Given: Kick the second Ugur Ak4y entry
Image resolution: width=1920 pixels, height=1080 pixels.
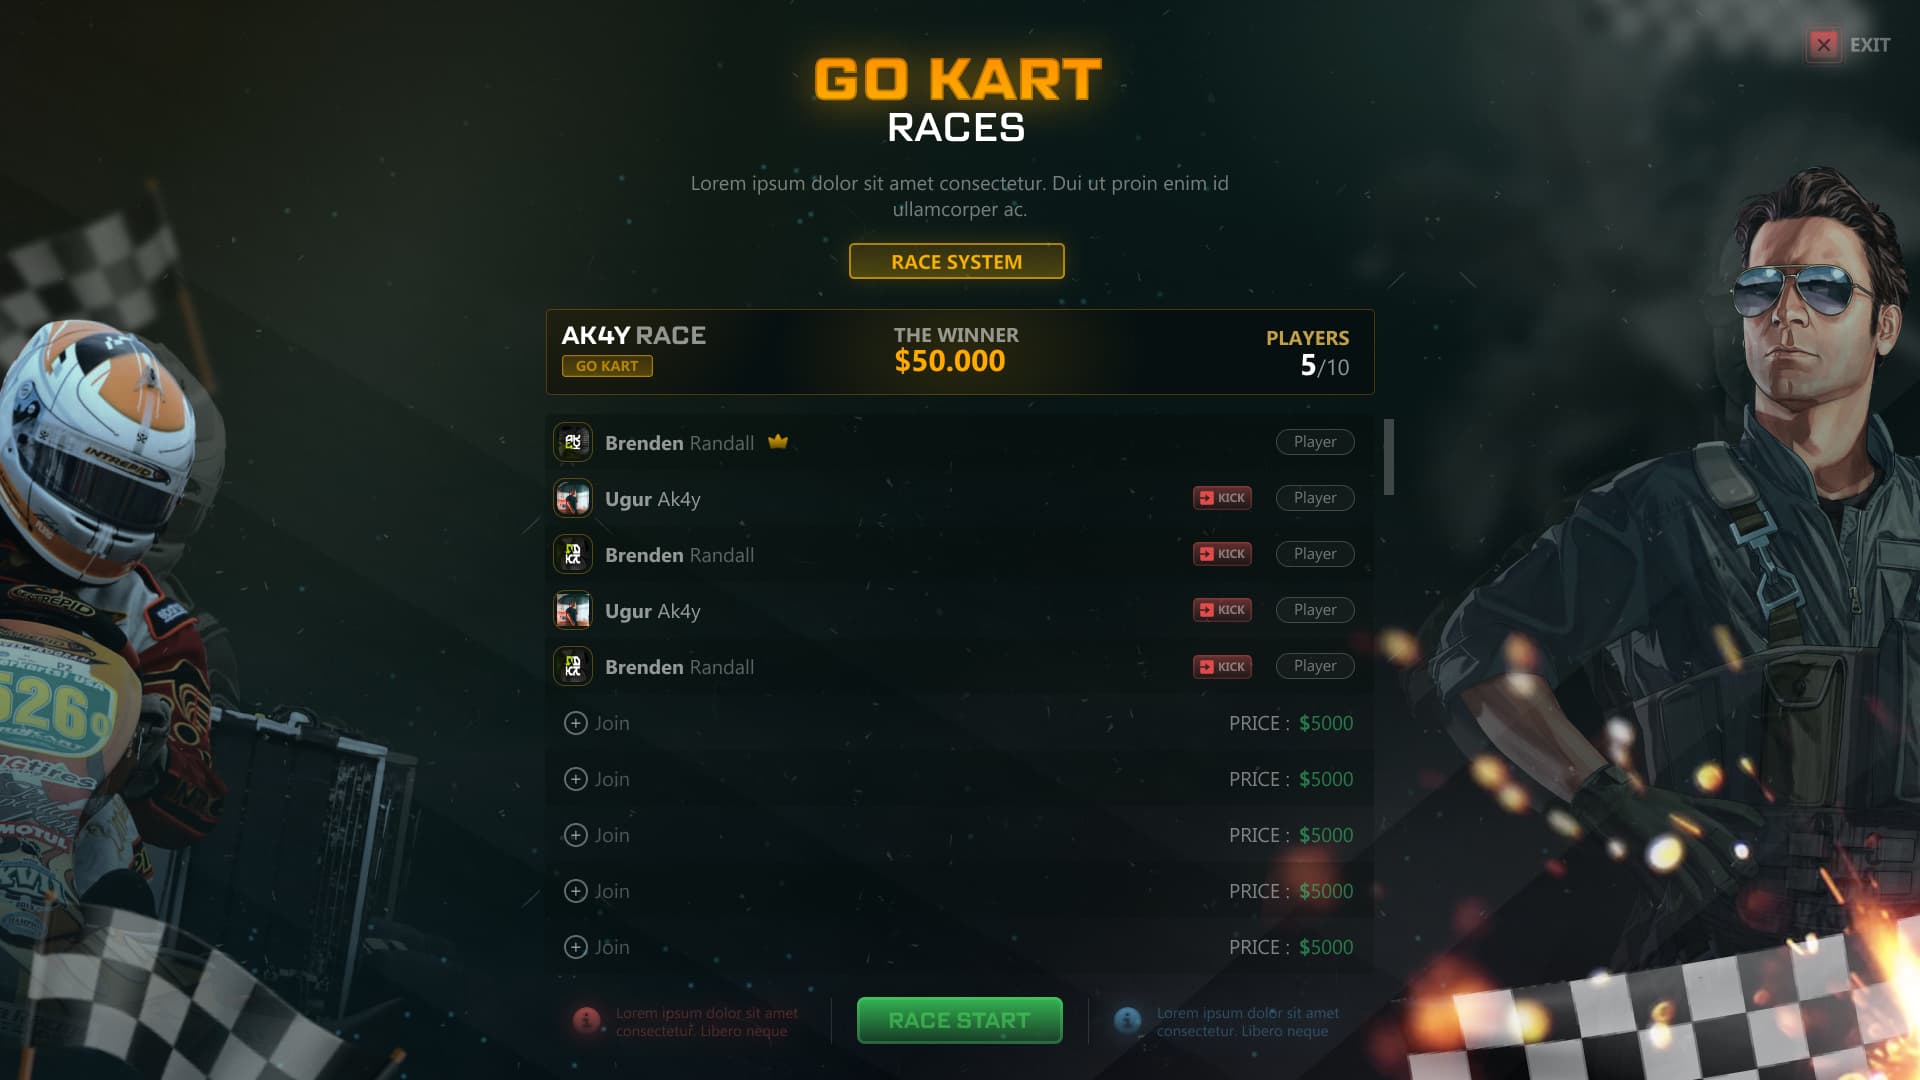Looking at the screenshot, I should coord(1222,610).
